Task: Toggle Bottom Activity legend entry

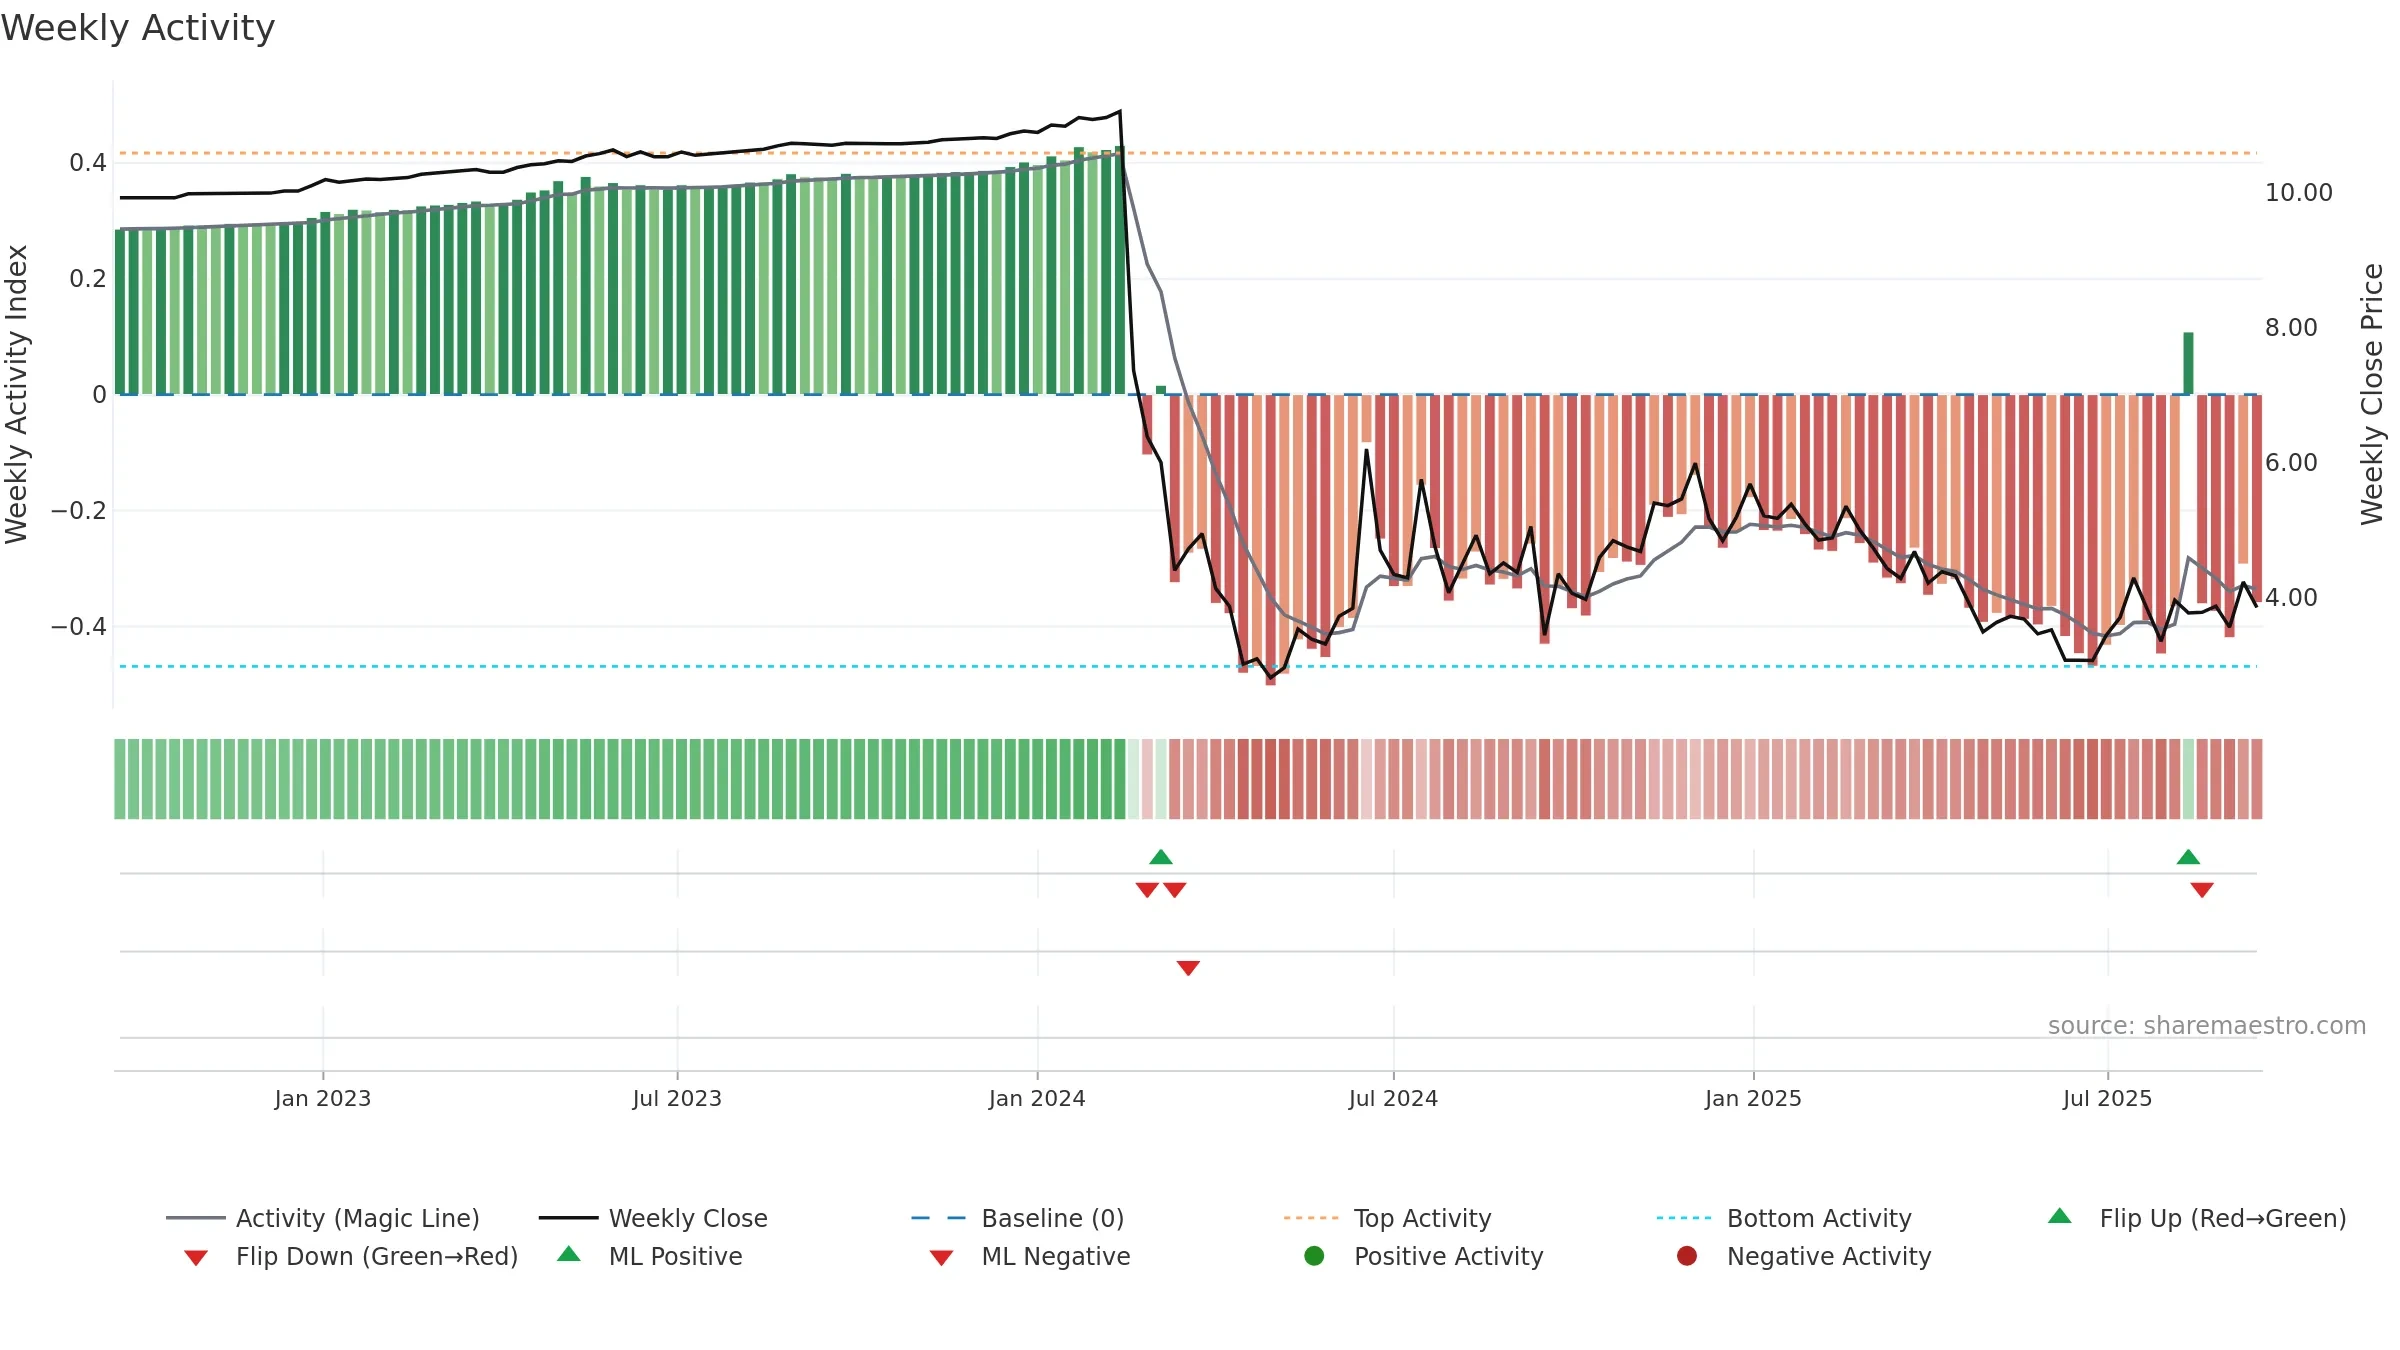Action: (1784, 1218)
